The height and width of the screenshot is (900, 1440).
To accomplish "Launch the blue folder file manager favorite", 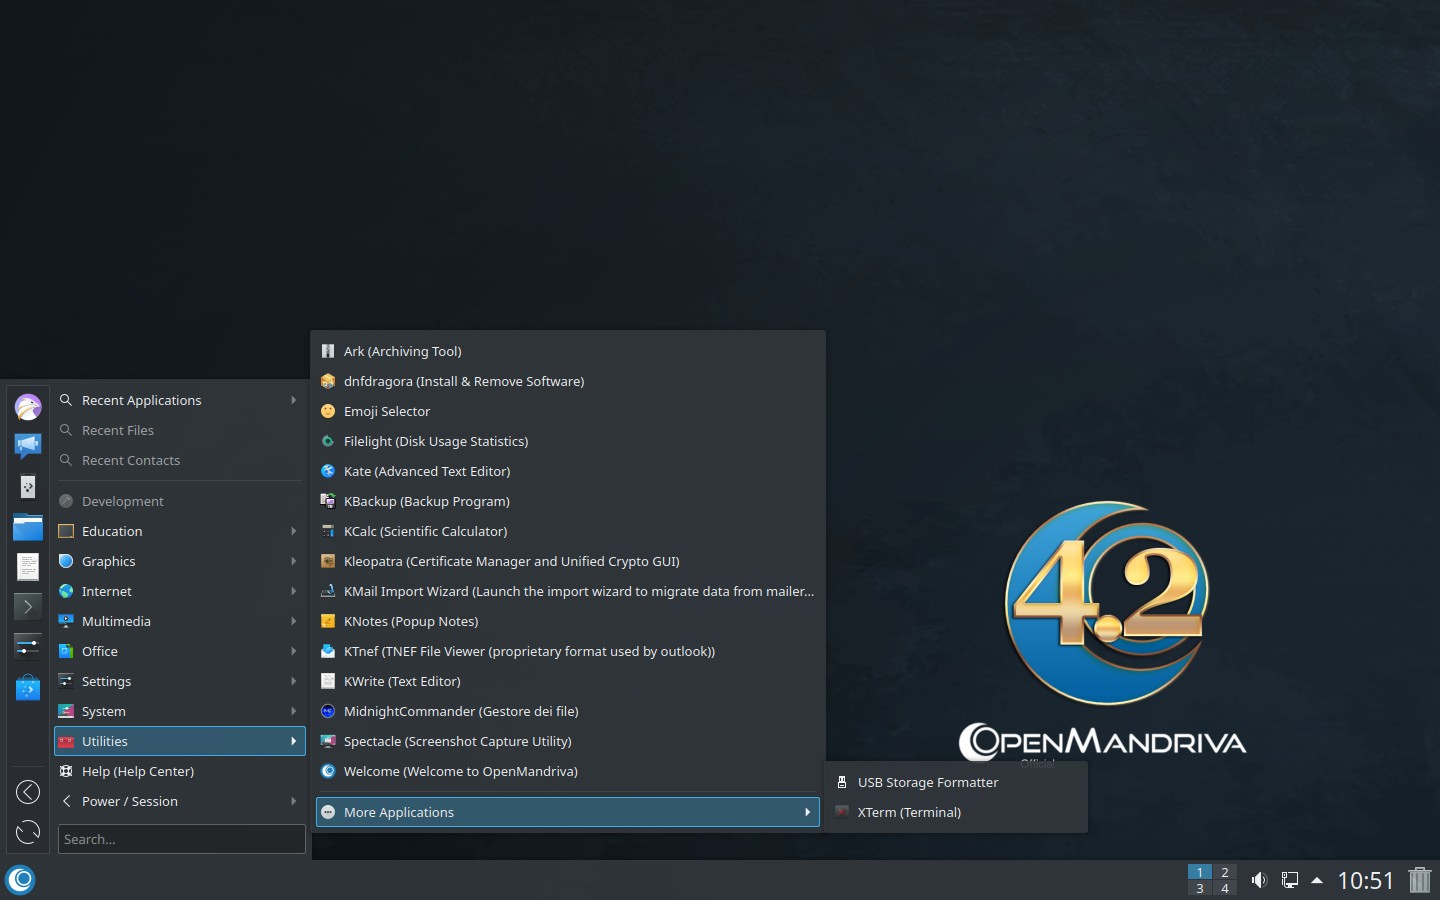I will 28,527.
